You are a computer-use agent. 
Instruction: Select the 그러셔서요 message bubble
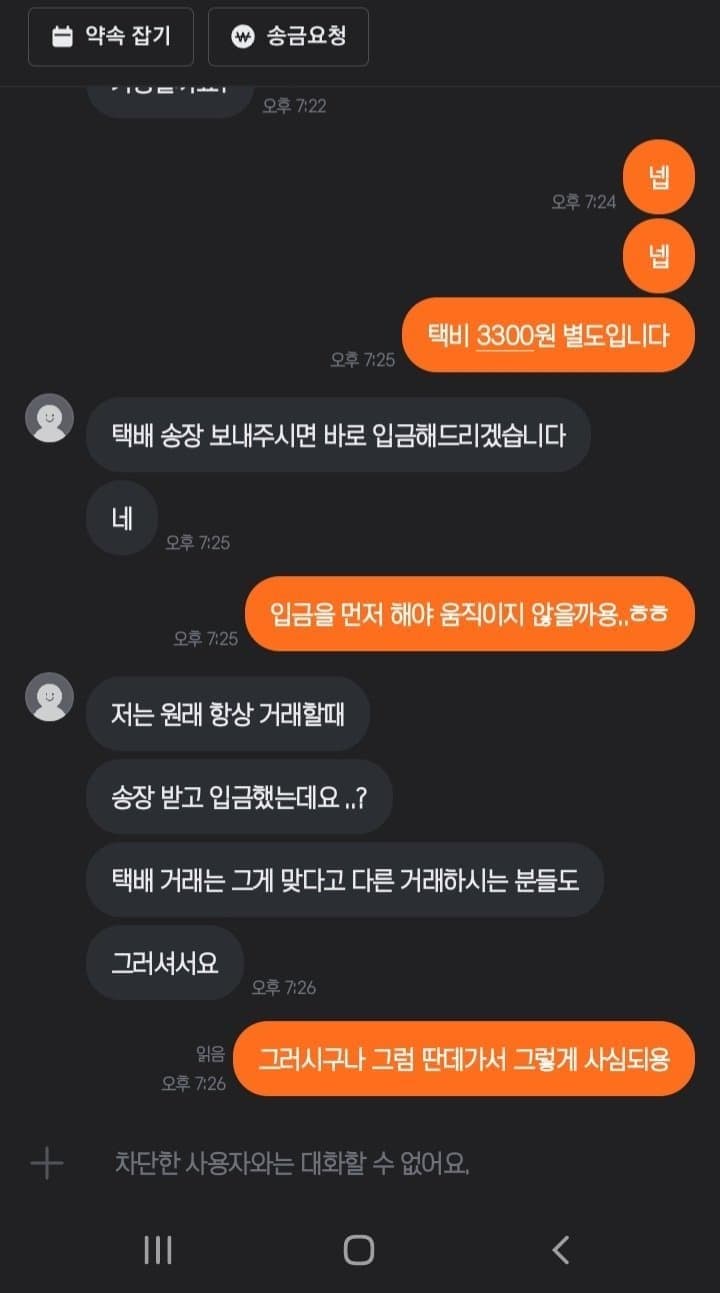[165, 962]
